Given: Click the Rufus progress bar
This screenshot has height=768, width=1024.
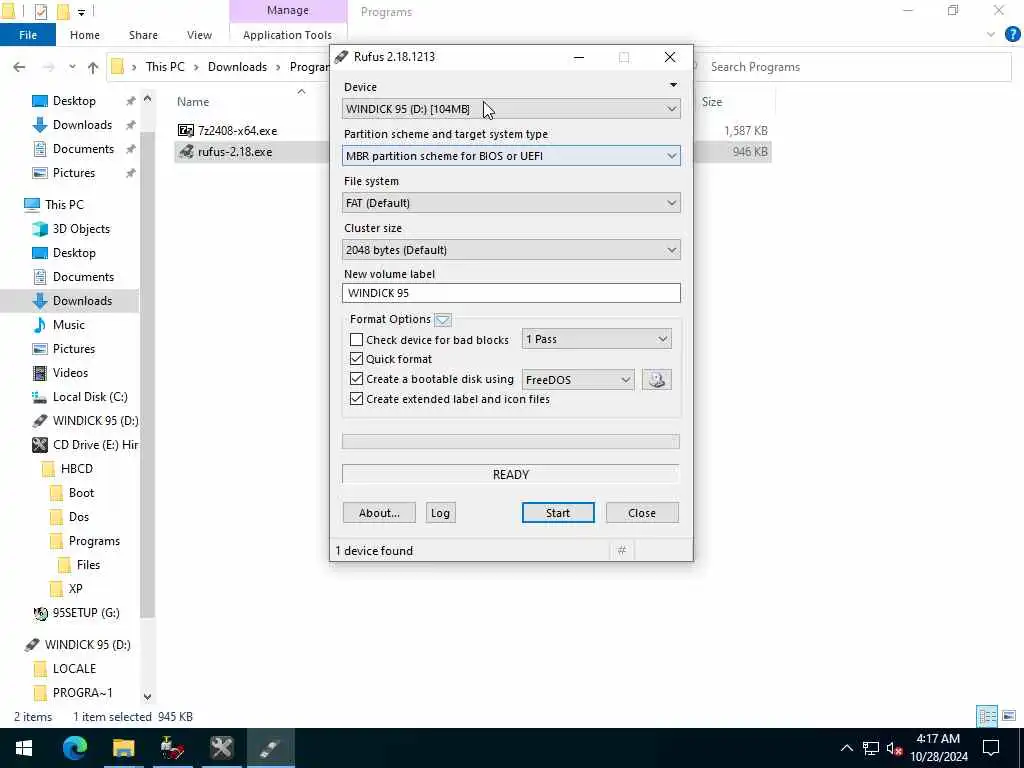Looking at the screenshot, I should (511, 442).
